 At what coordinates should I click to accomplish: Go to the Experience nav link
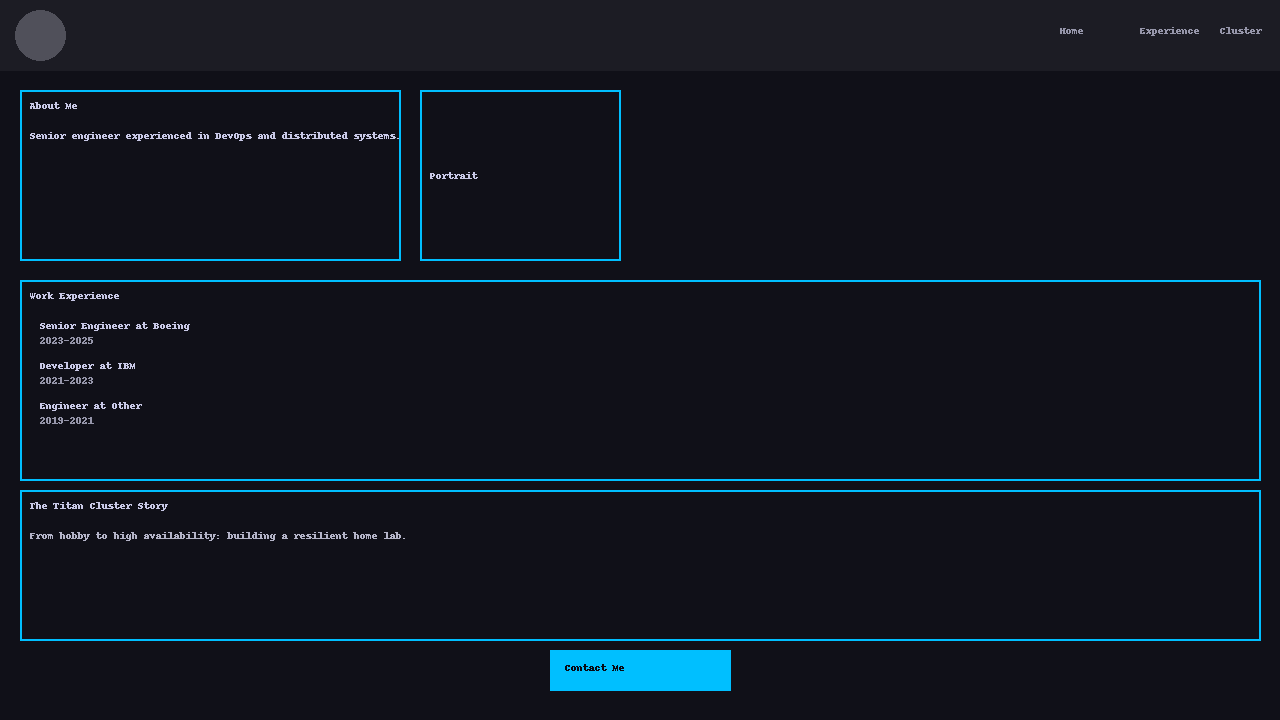coord(1169,31)
